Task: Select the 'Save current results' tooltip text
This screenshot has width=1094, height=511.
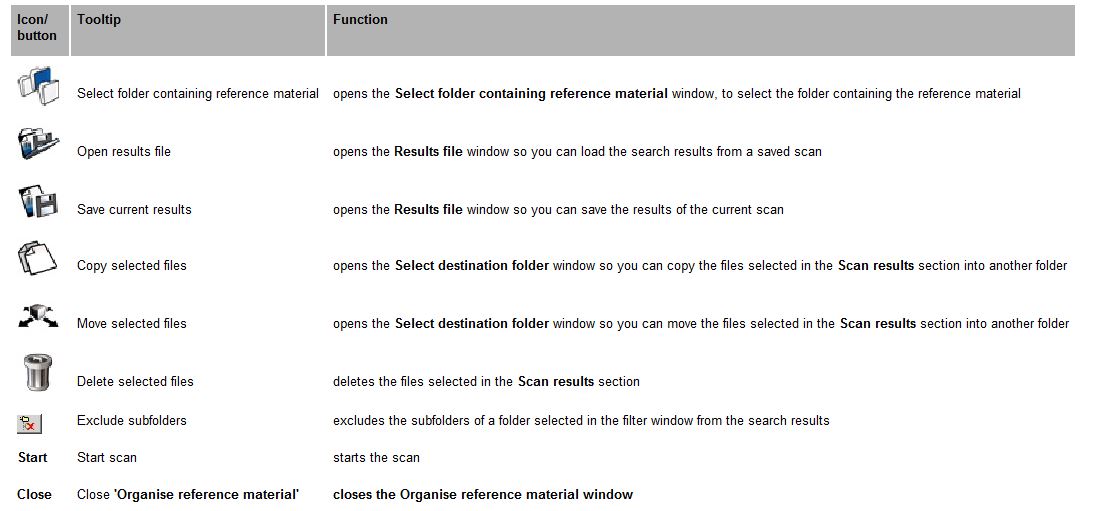Action: coord(134,209)
